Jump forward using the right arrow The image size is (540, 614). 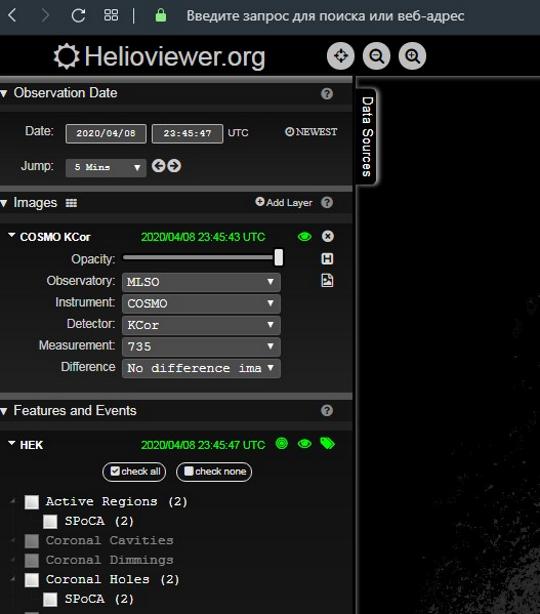(x=174, y=166)
